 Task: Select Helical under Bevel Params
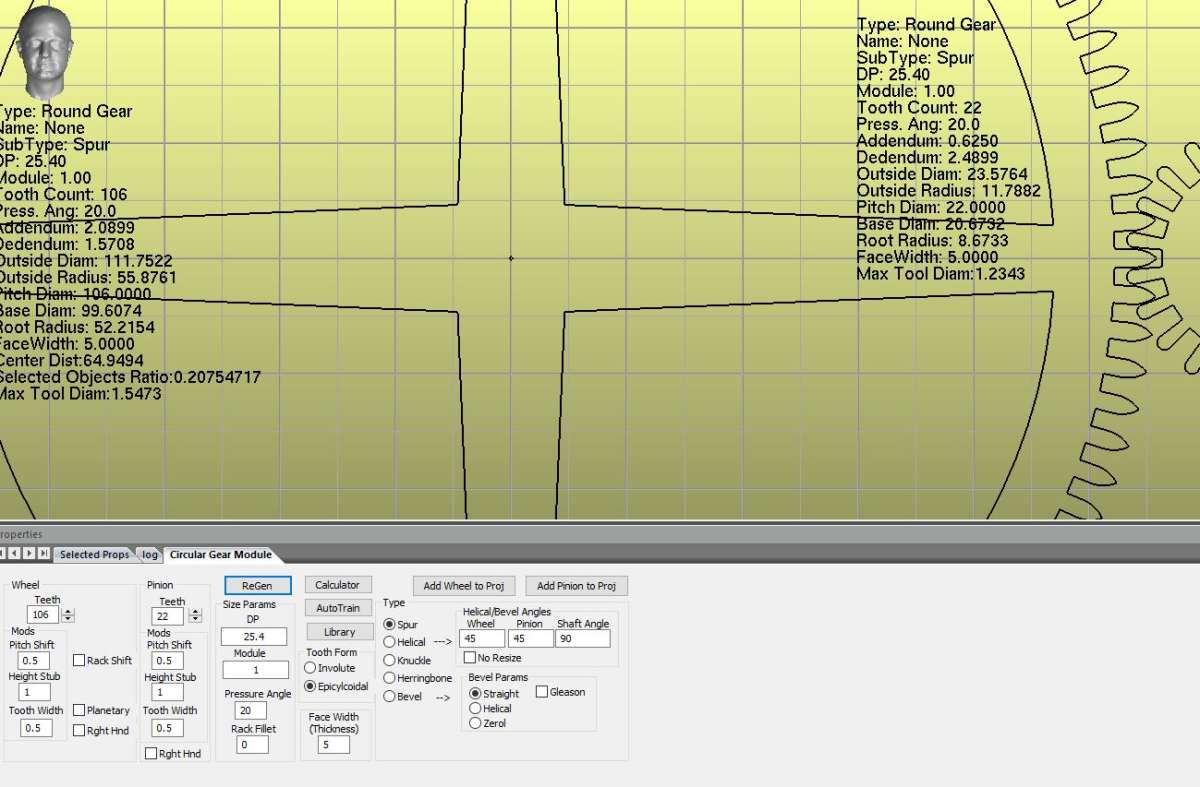pyautogui.click(x=476, y=708)
